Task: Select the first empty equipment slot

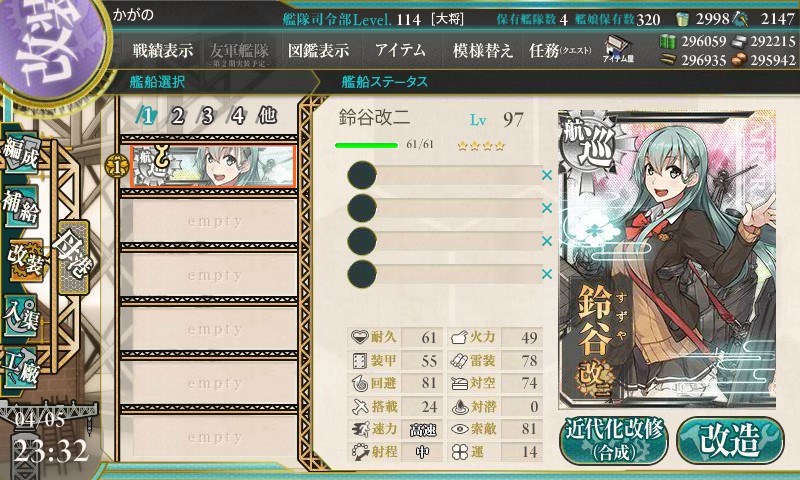Action: point(444,175)
